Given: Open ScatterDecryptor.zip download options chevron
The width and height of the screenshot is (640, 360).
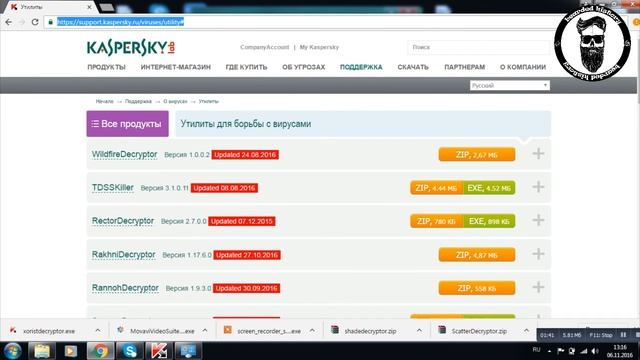Looking at the screenshot, I should tap(527, 331).
